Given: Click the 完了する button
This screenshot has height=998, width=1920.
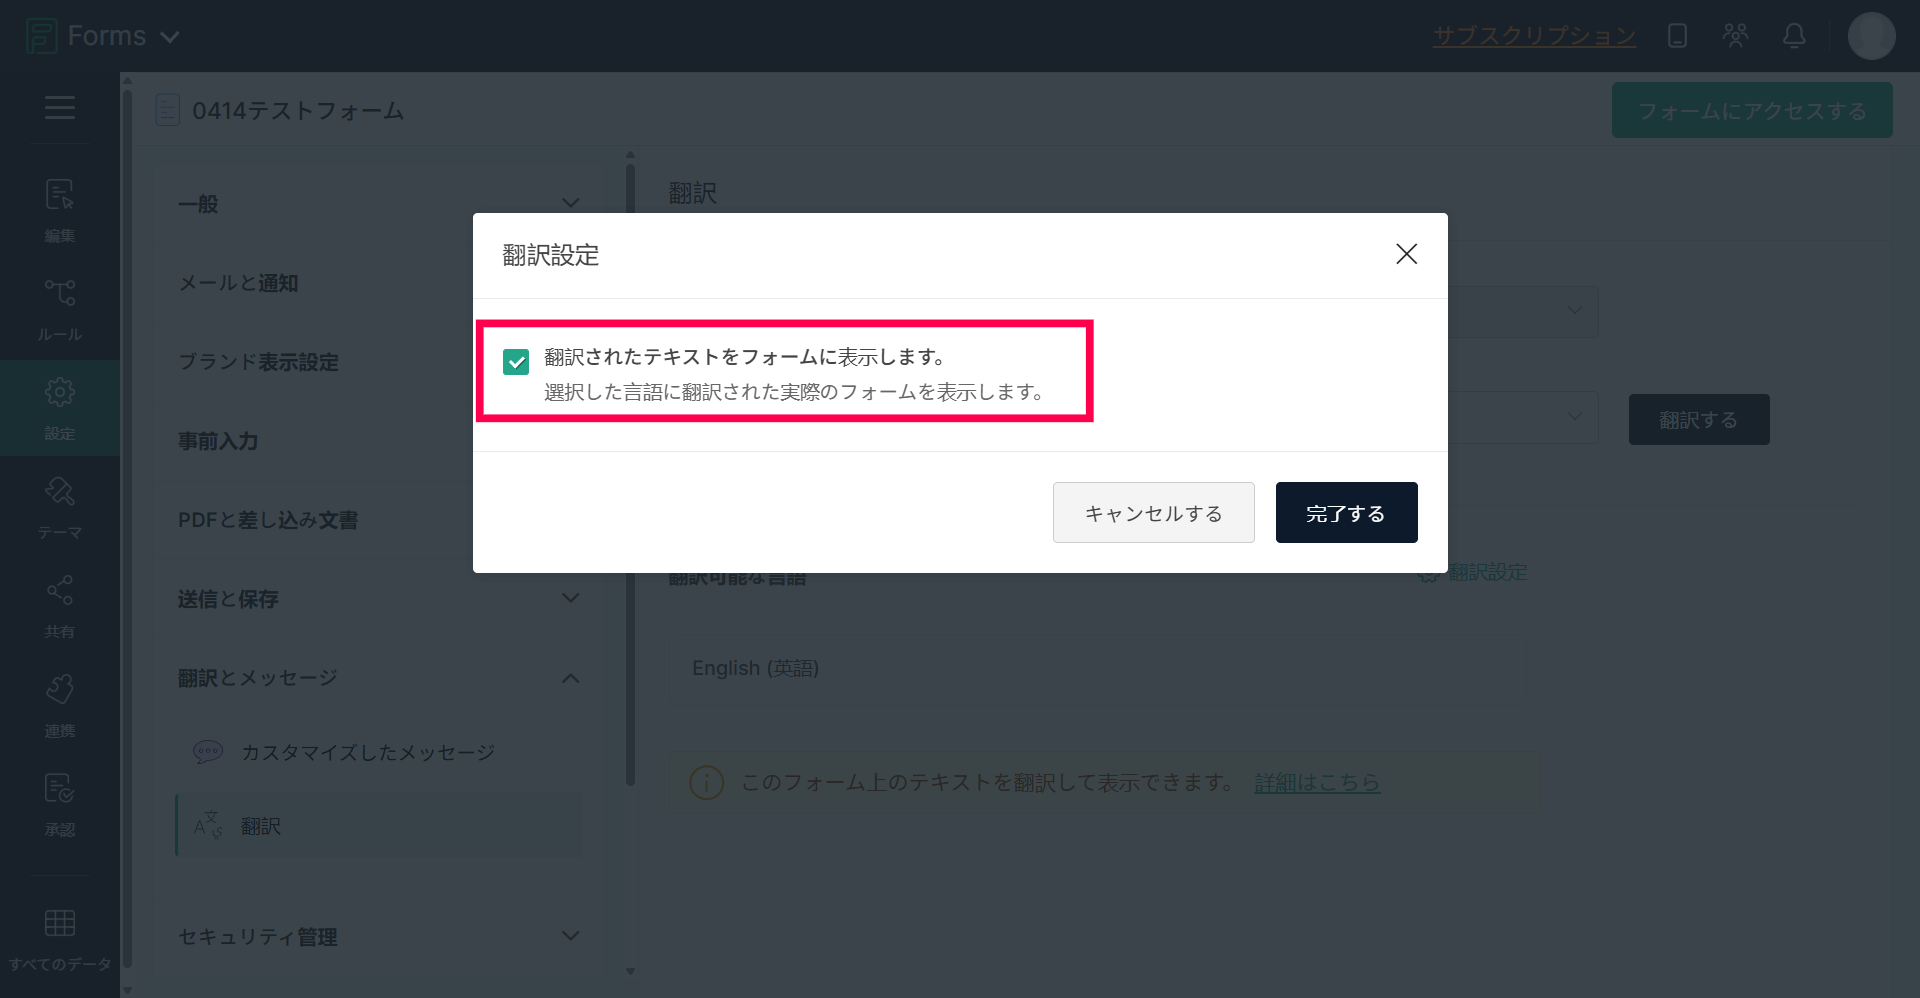Looking at the screenshot, I should [1346, 513].
